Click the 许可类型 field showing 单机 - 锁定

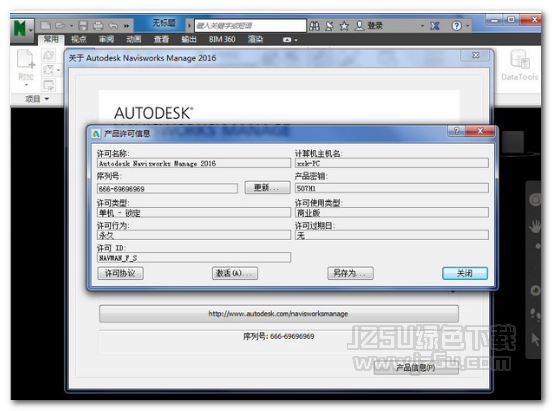(x=194, y=212)
